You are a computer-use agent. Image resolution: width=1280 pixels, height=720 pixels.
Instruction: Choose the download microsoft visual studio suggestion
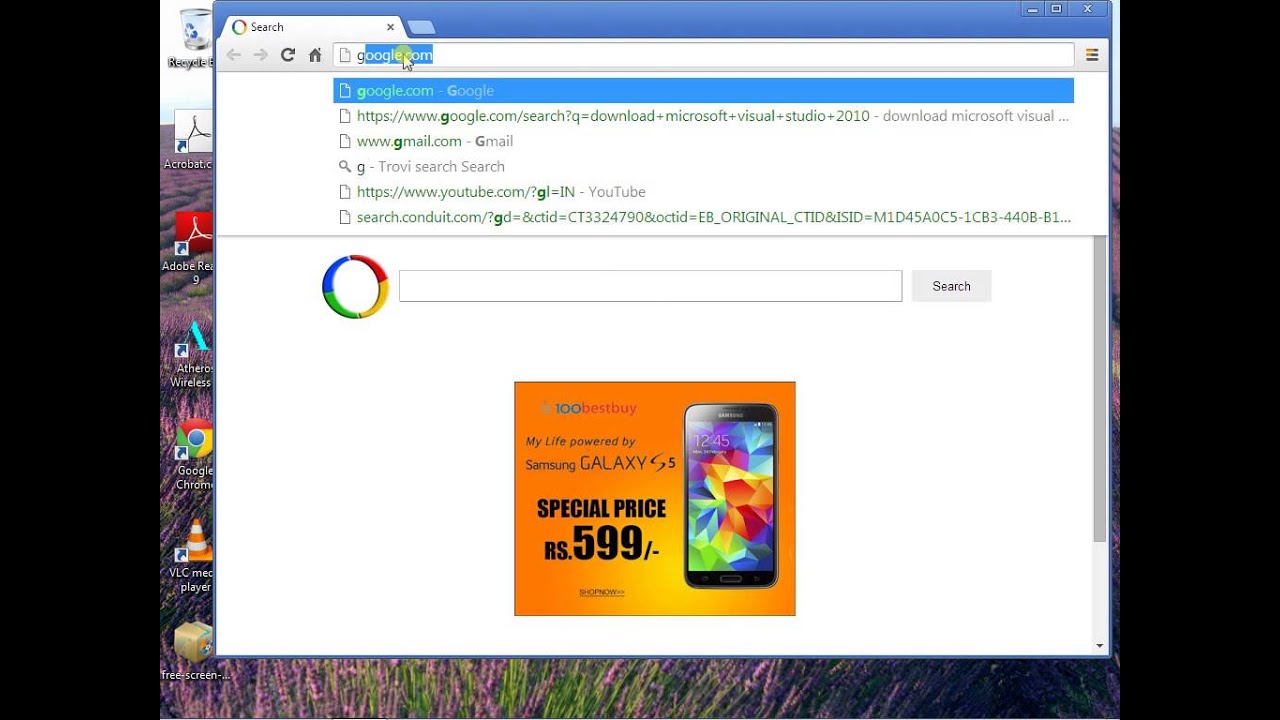703,116
